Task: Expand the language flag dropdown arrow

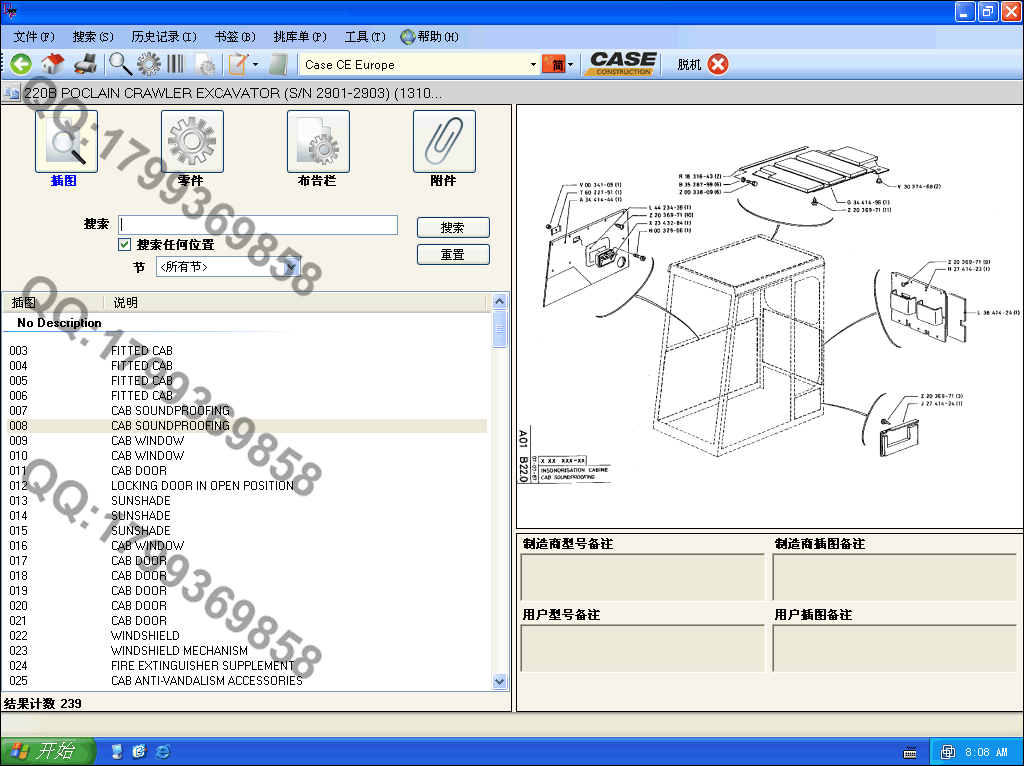Action: pyautogui.click(x=570, y=65)
